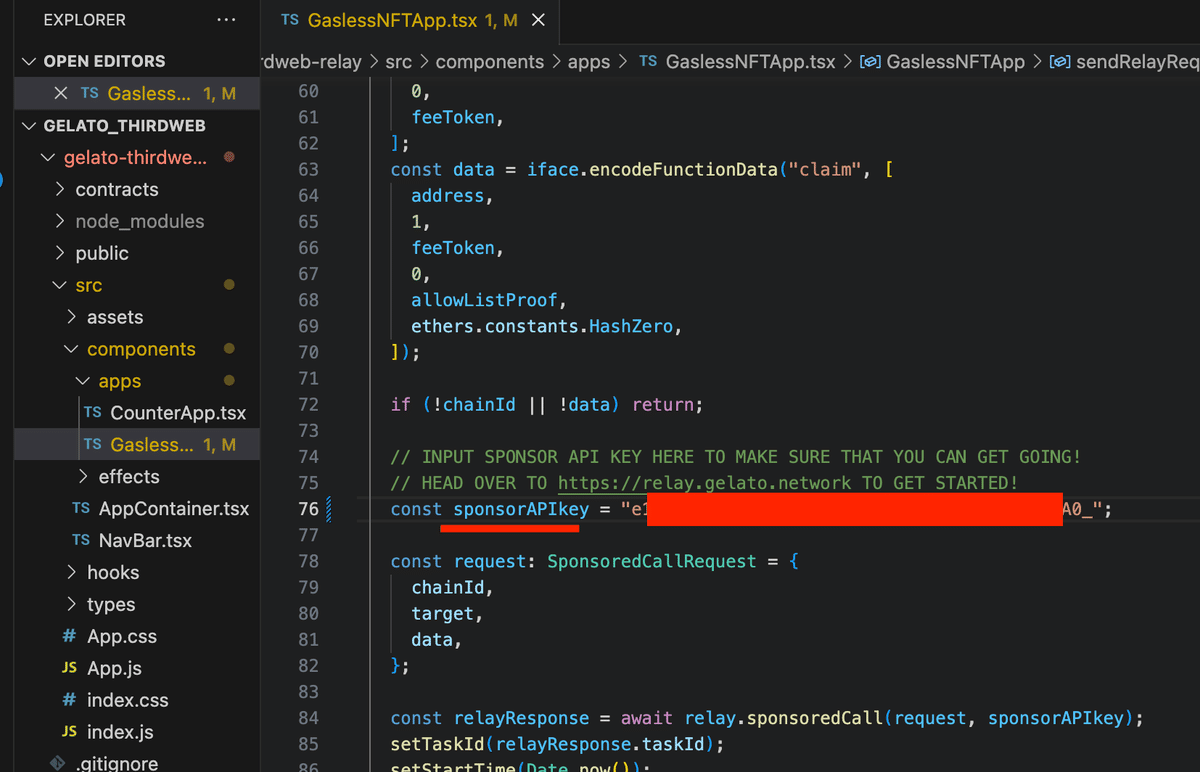Close the GaslessNFTApp.tsx editor tab
Image resolution: width=1200 pixels, height=772 pixels.
tap(538, 20)
